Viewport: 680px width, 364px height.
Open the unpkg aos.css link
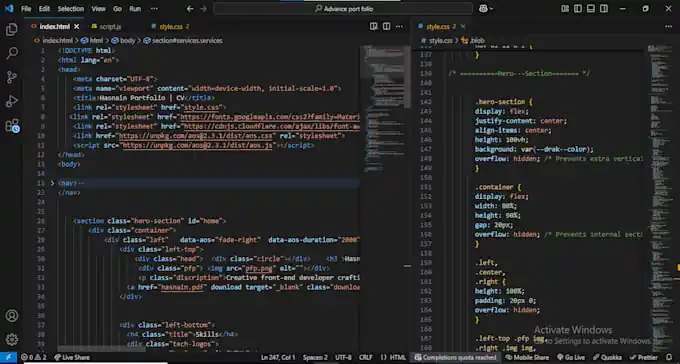click(197, 136)
